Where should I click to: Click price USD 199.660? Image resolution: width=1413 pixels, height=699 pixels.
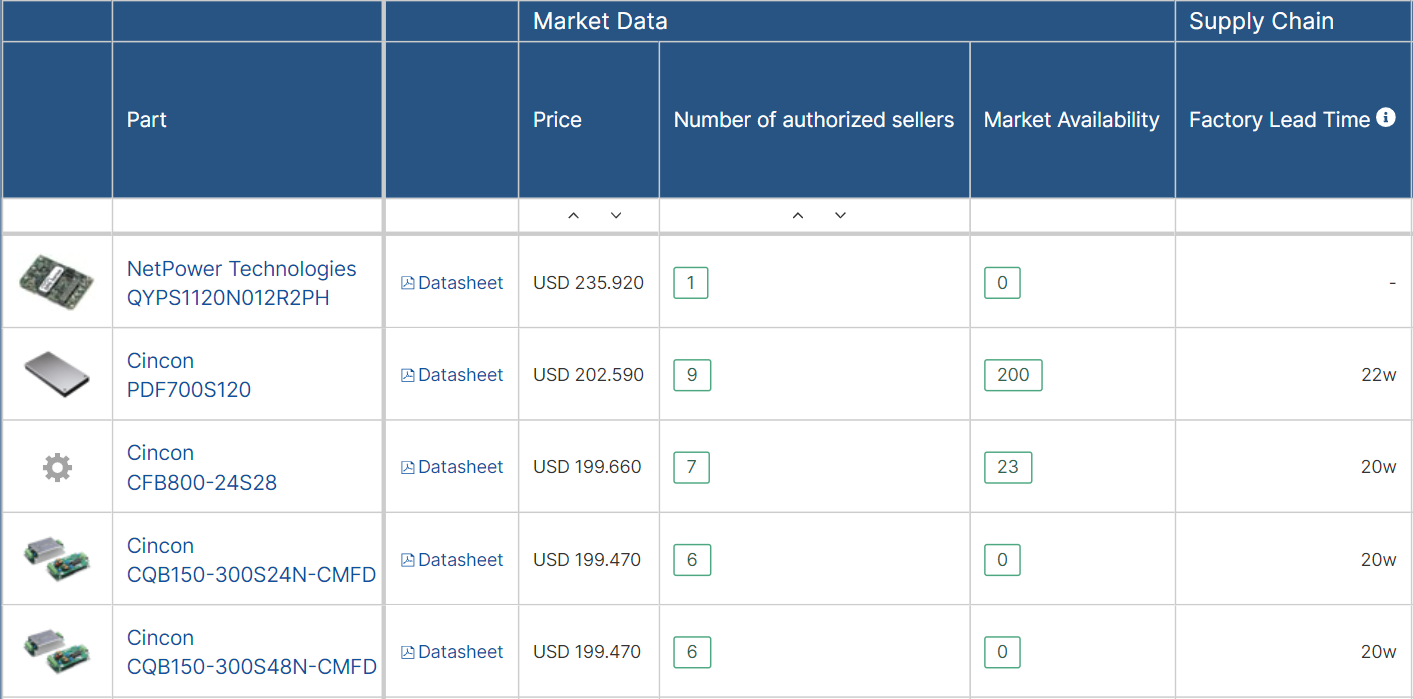point(587,467)
